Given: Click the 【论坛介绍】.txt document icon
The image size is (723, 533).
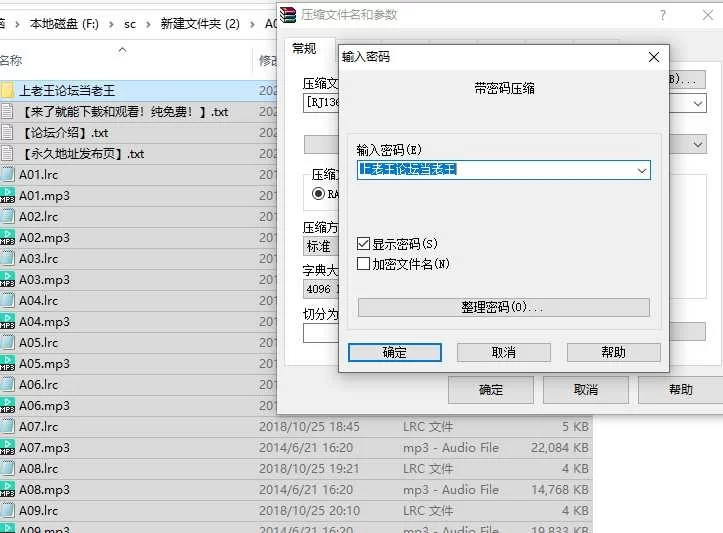Looking at the screenshot, I should [x=7, y=132].
